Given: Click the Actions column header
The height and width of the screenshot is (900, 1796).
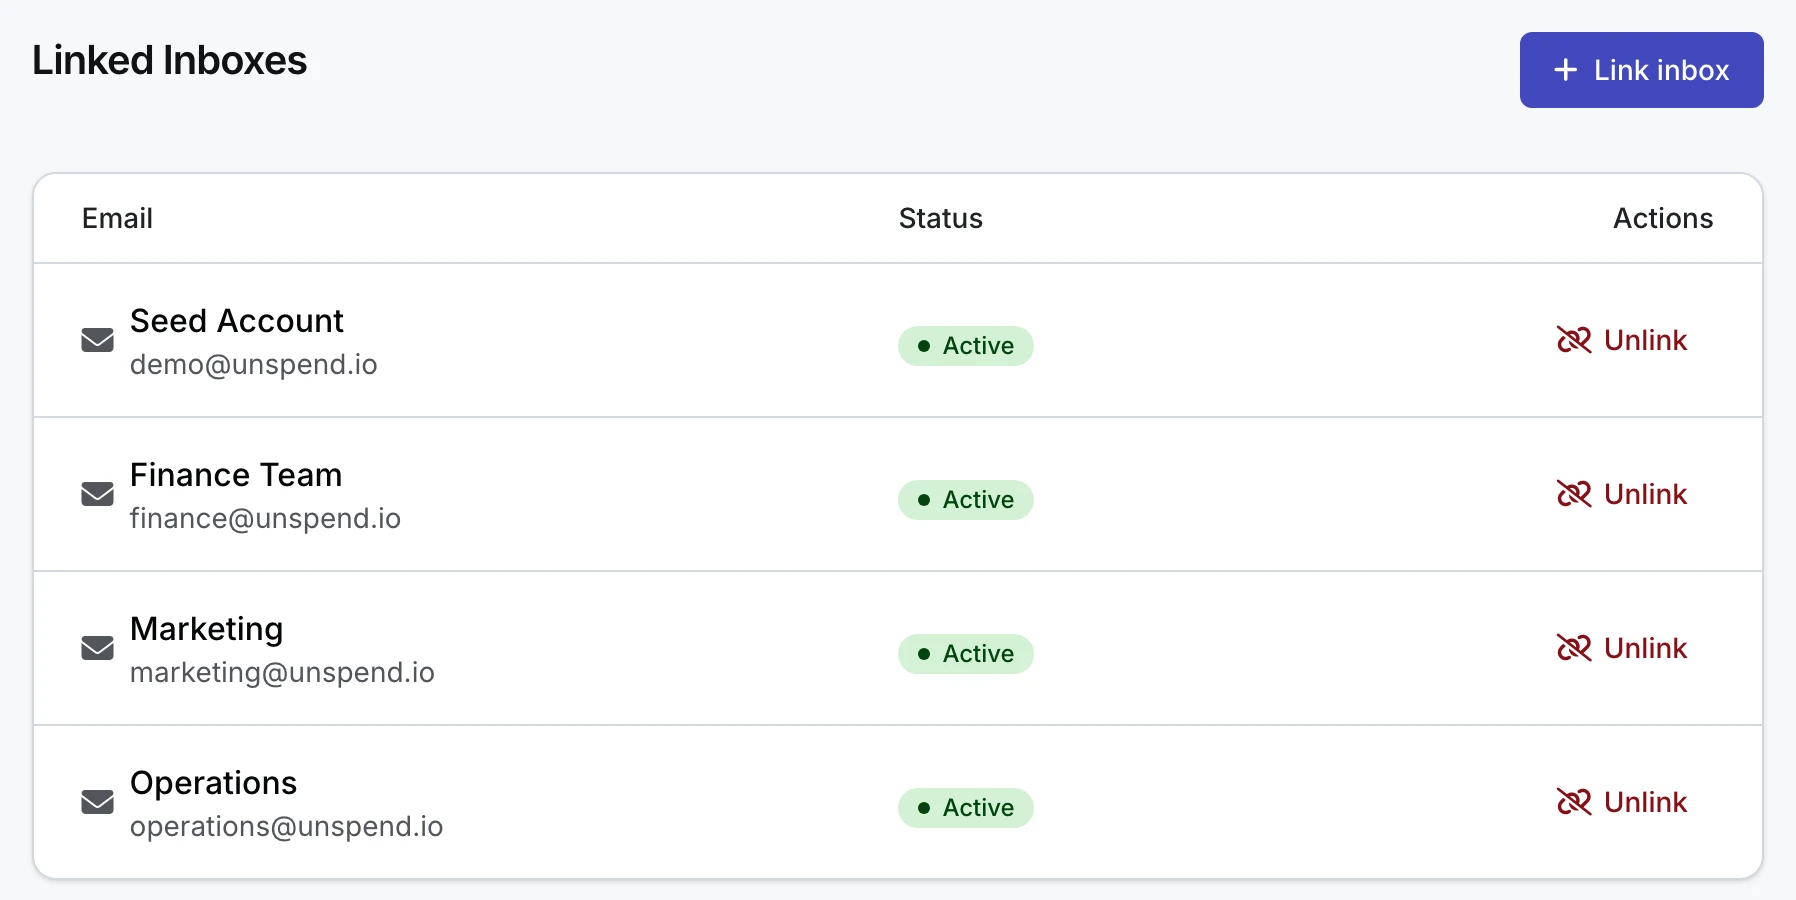Looking at the screenshot, I should [1662, 218].
